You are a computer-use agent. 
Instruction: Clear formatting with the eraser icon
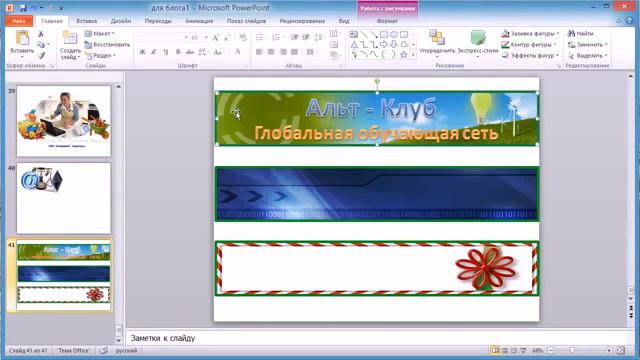(x=243, y=38)
